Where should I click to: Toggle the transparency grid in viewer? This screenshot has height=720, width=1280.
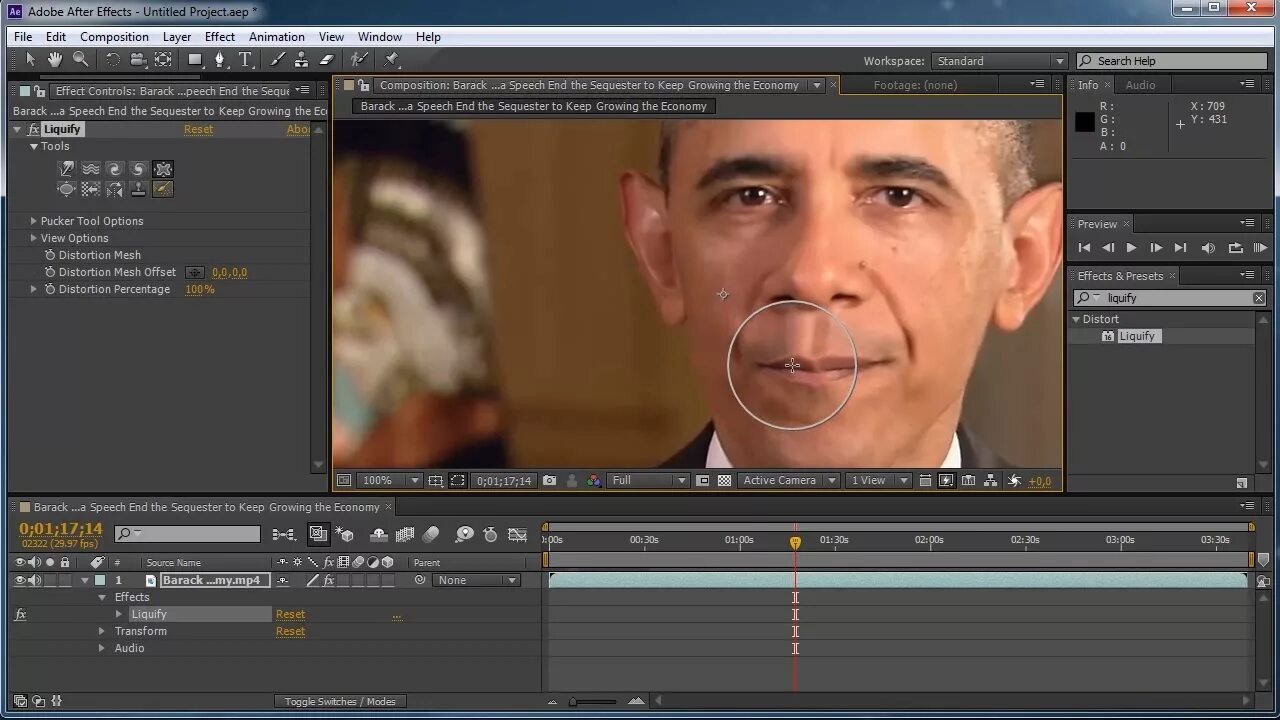point(724,481)
